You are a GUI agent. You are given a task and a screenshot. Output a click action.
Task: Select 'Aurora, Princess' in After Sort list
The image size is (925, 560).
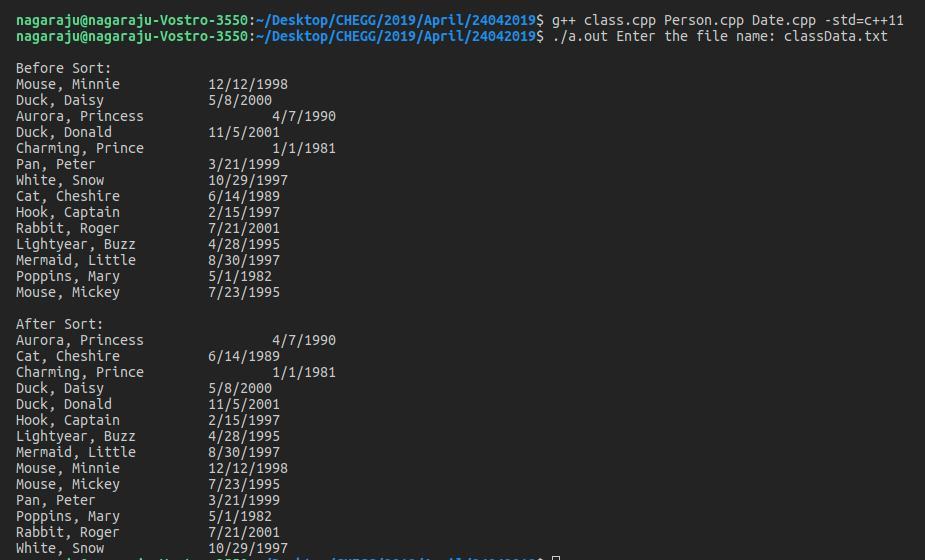[80, 340]
